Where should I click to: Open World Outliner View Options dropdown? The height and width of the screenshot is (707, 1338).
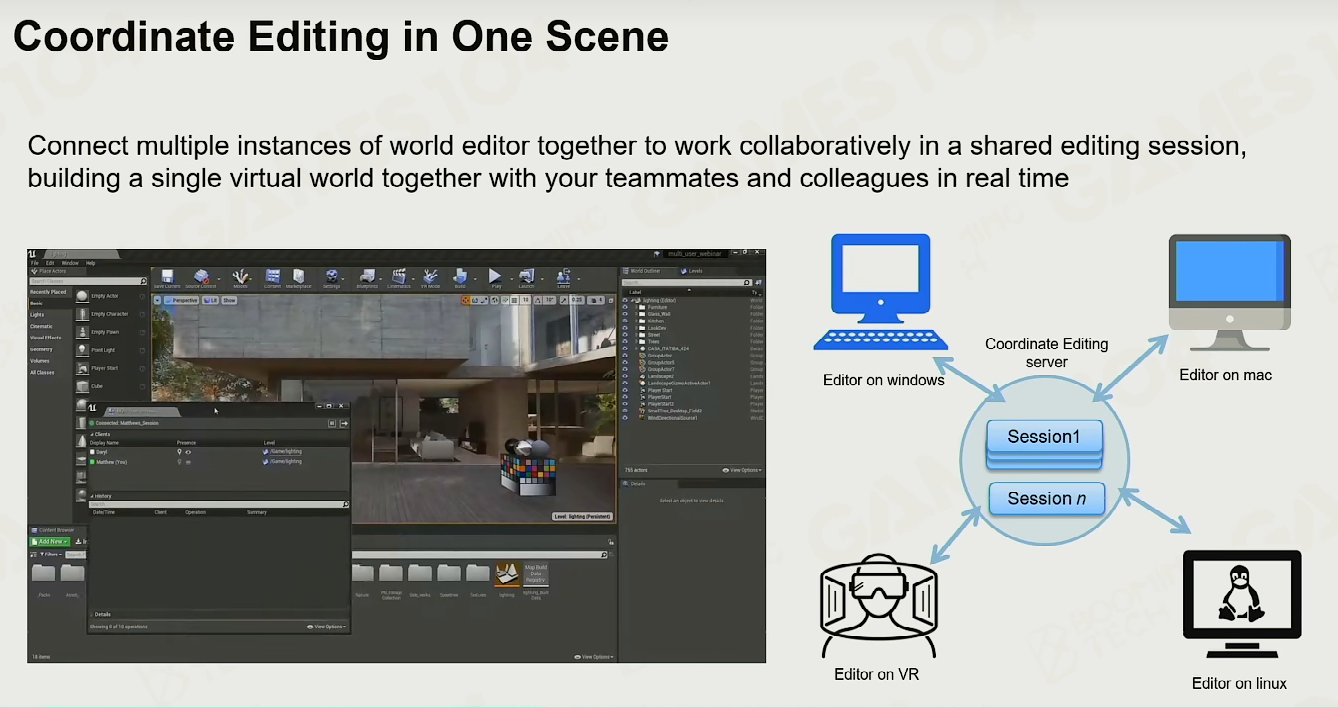pos(741,470)
